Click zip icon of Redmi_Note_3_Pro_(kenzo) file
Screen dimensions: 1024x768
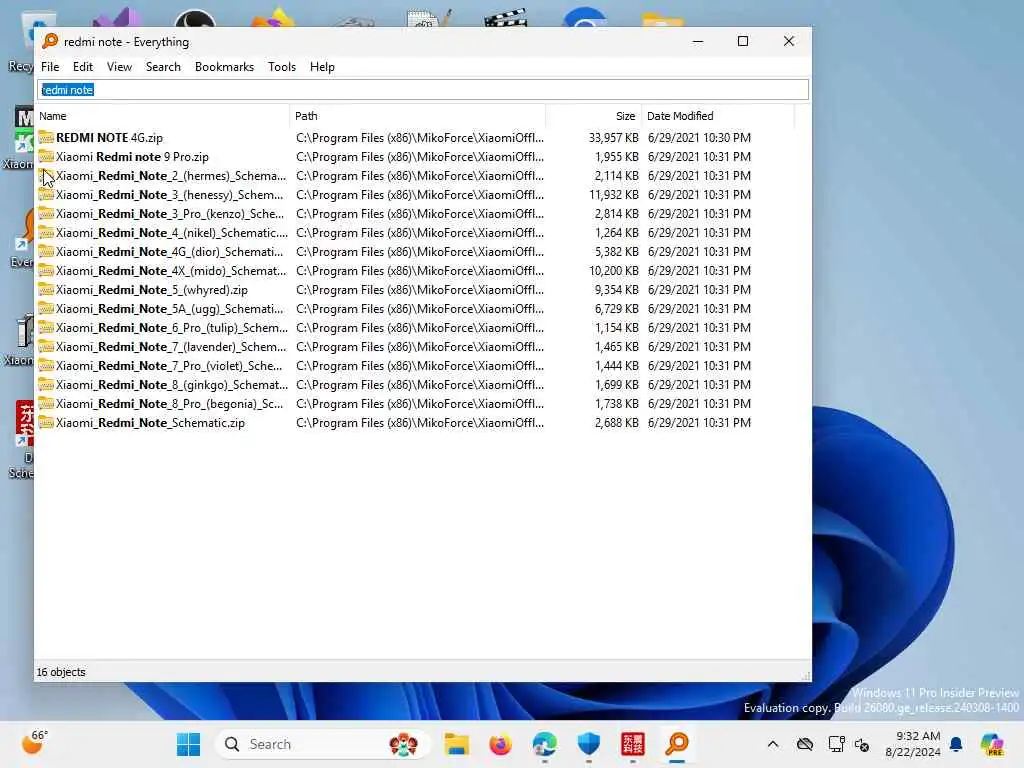pyautogui.click(x=46, y=214)
